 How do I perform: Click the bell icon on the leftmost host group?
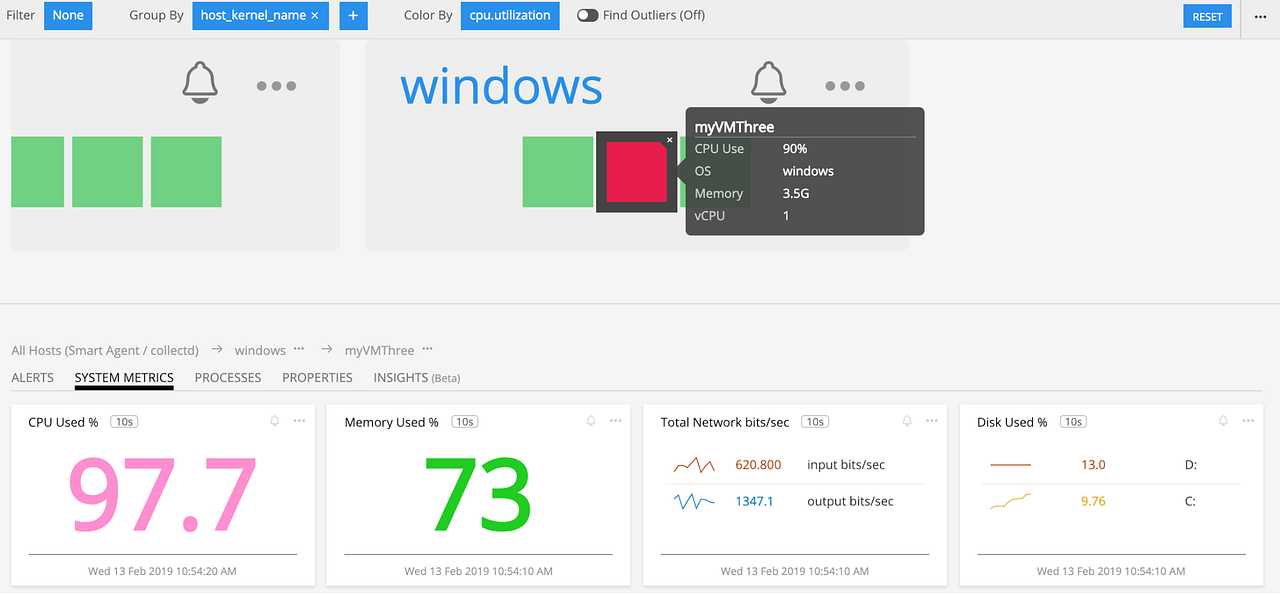click(200, 81)
